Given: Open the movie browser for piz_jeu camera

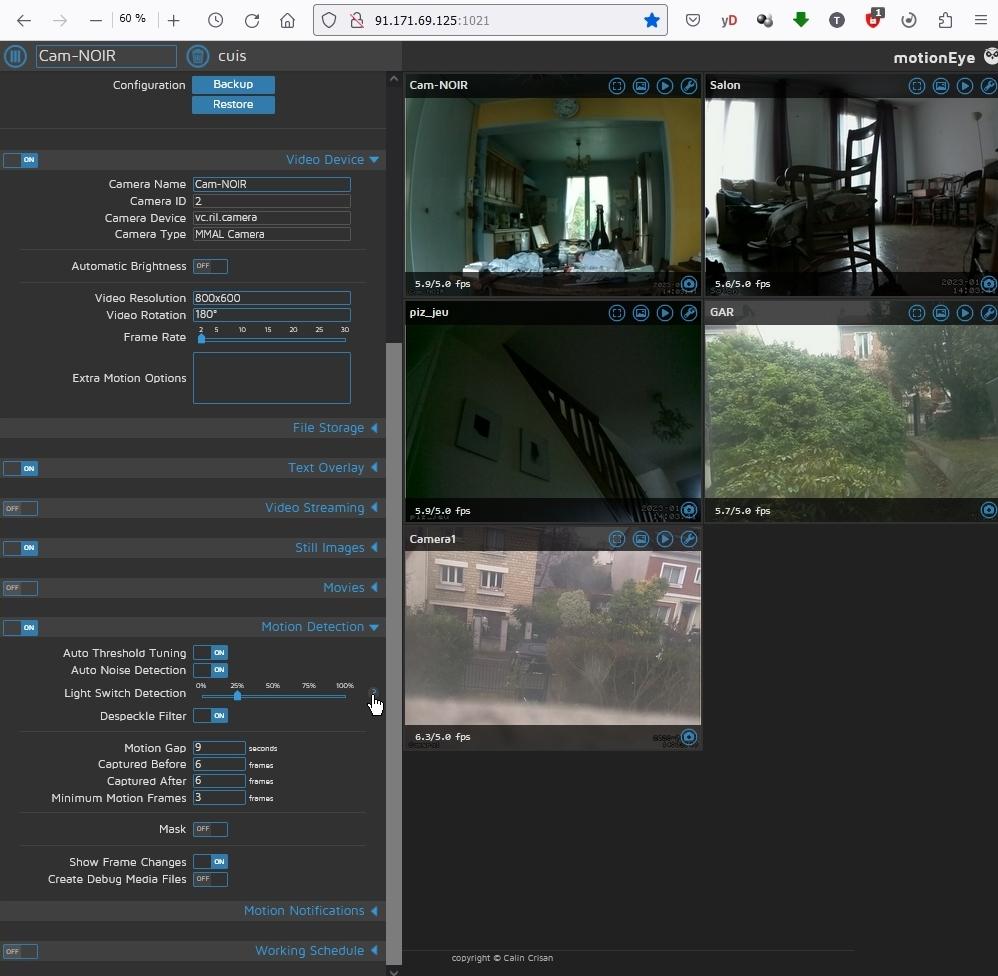Looking at the screenshot, I should pos(666,313).
